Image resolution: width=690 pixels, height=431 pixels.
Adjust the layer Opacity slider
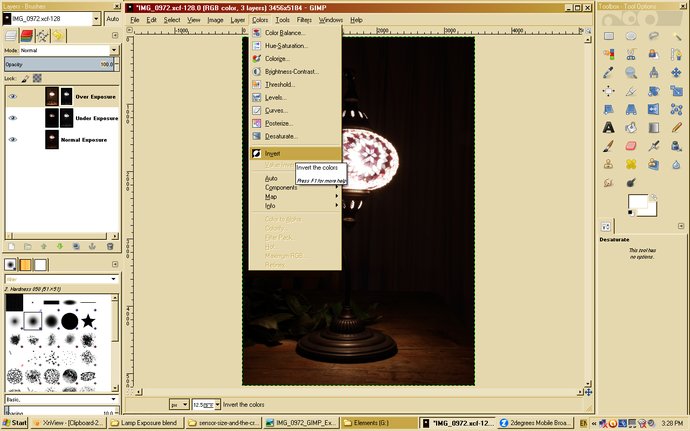[59, 64]
